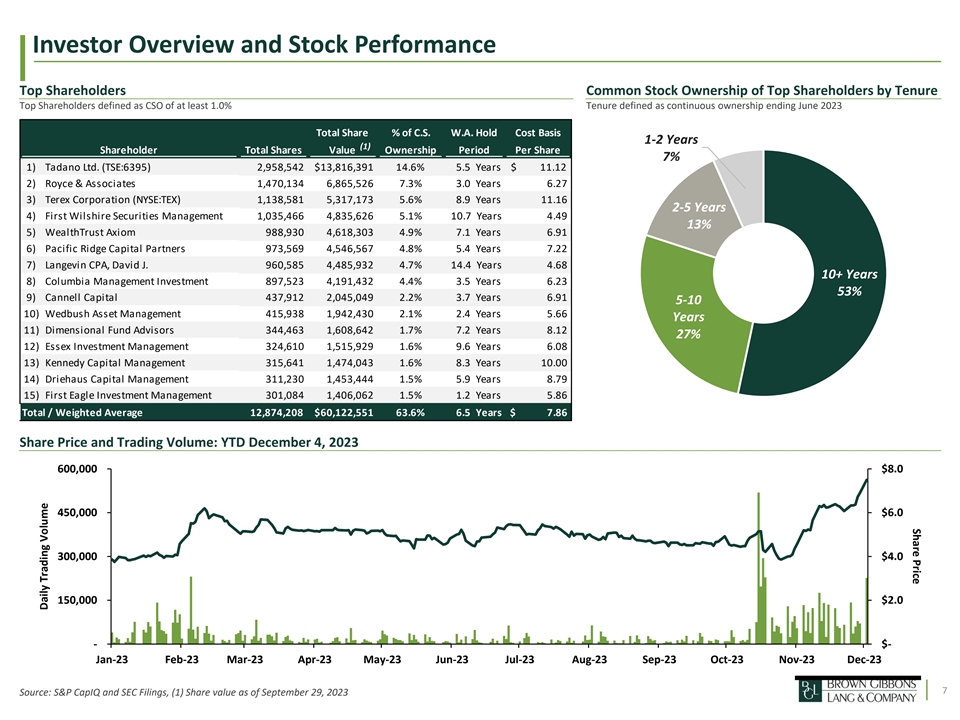Image resolution: width=960 pixels, height=720 pixels.
Task: Click the Investor Overview and Stock Performance title
Action: [264, 45]
